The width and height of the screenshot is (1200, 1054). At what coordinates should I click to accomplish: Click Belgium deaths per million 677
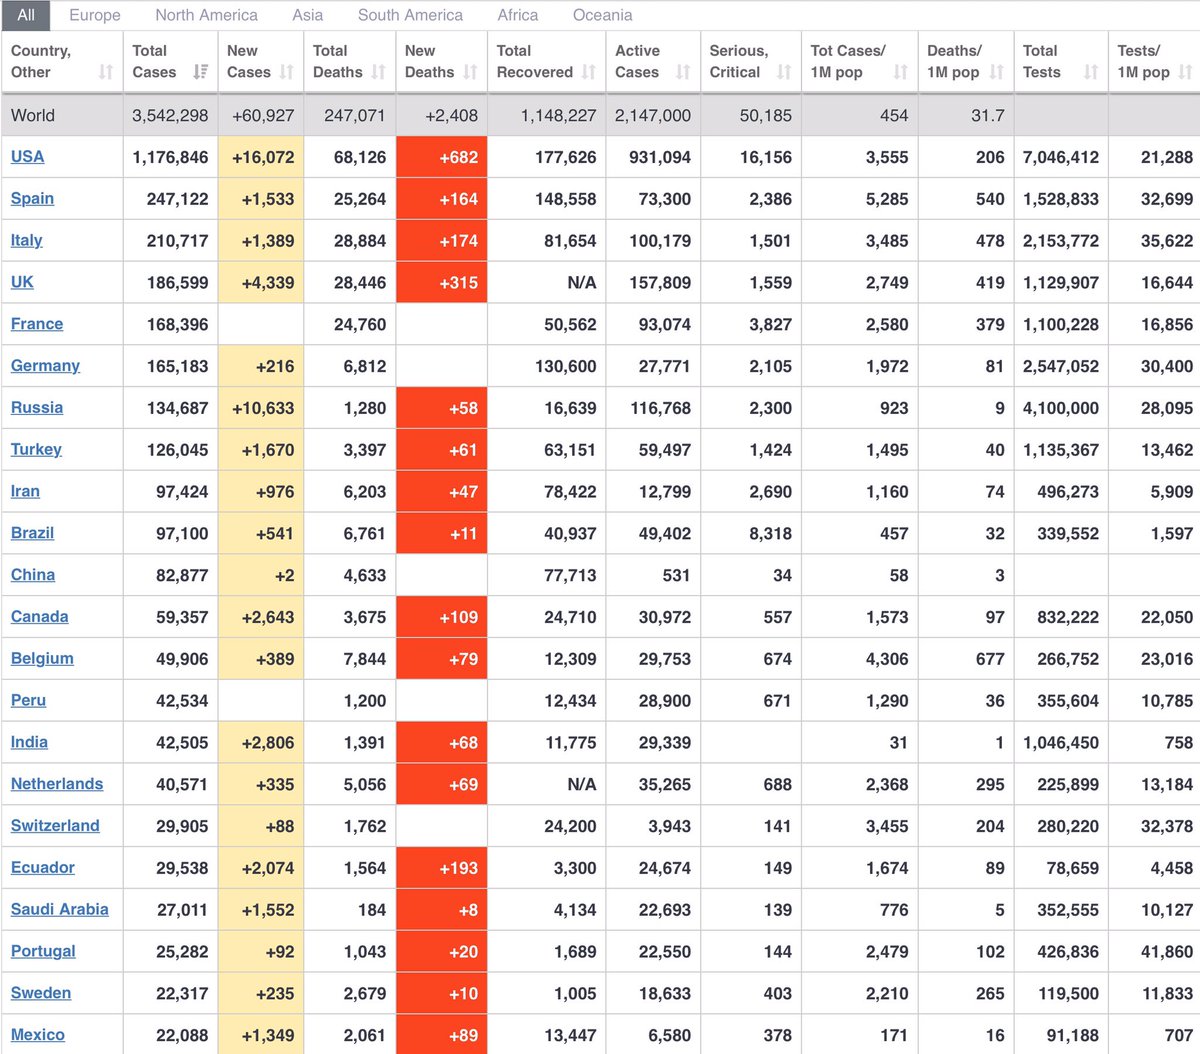[990, 659]
